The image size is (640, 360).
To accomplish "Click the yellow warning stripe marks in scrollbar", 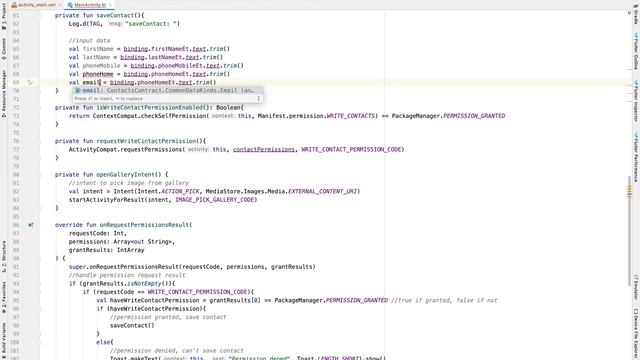I will pos(629,191).
